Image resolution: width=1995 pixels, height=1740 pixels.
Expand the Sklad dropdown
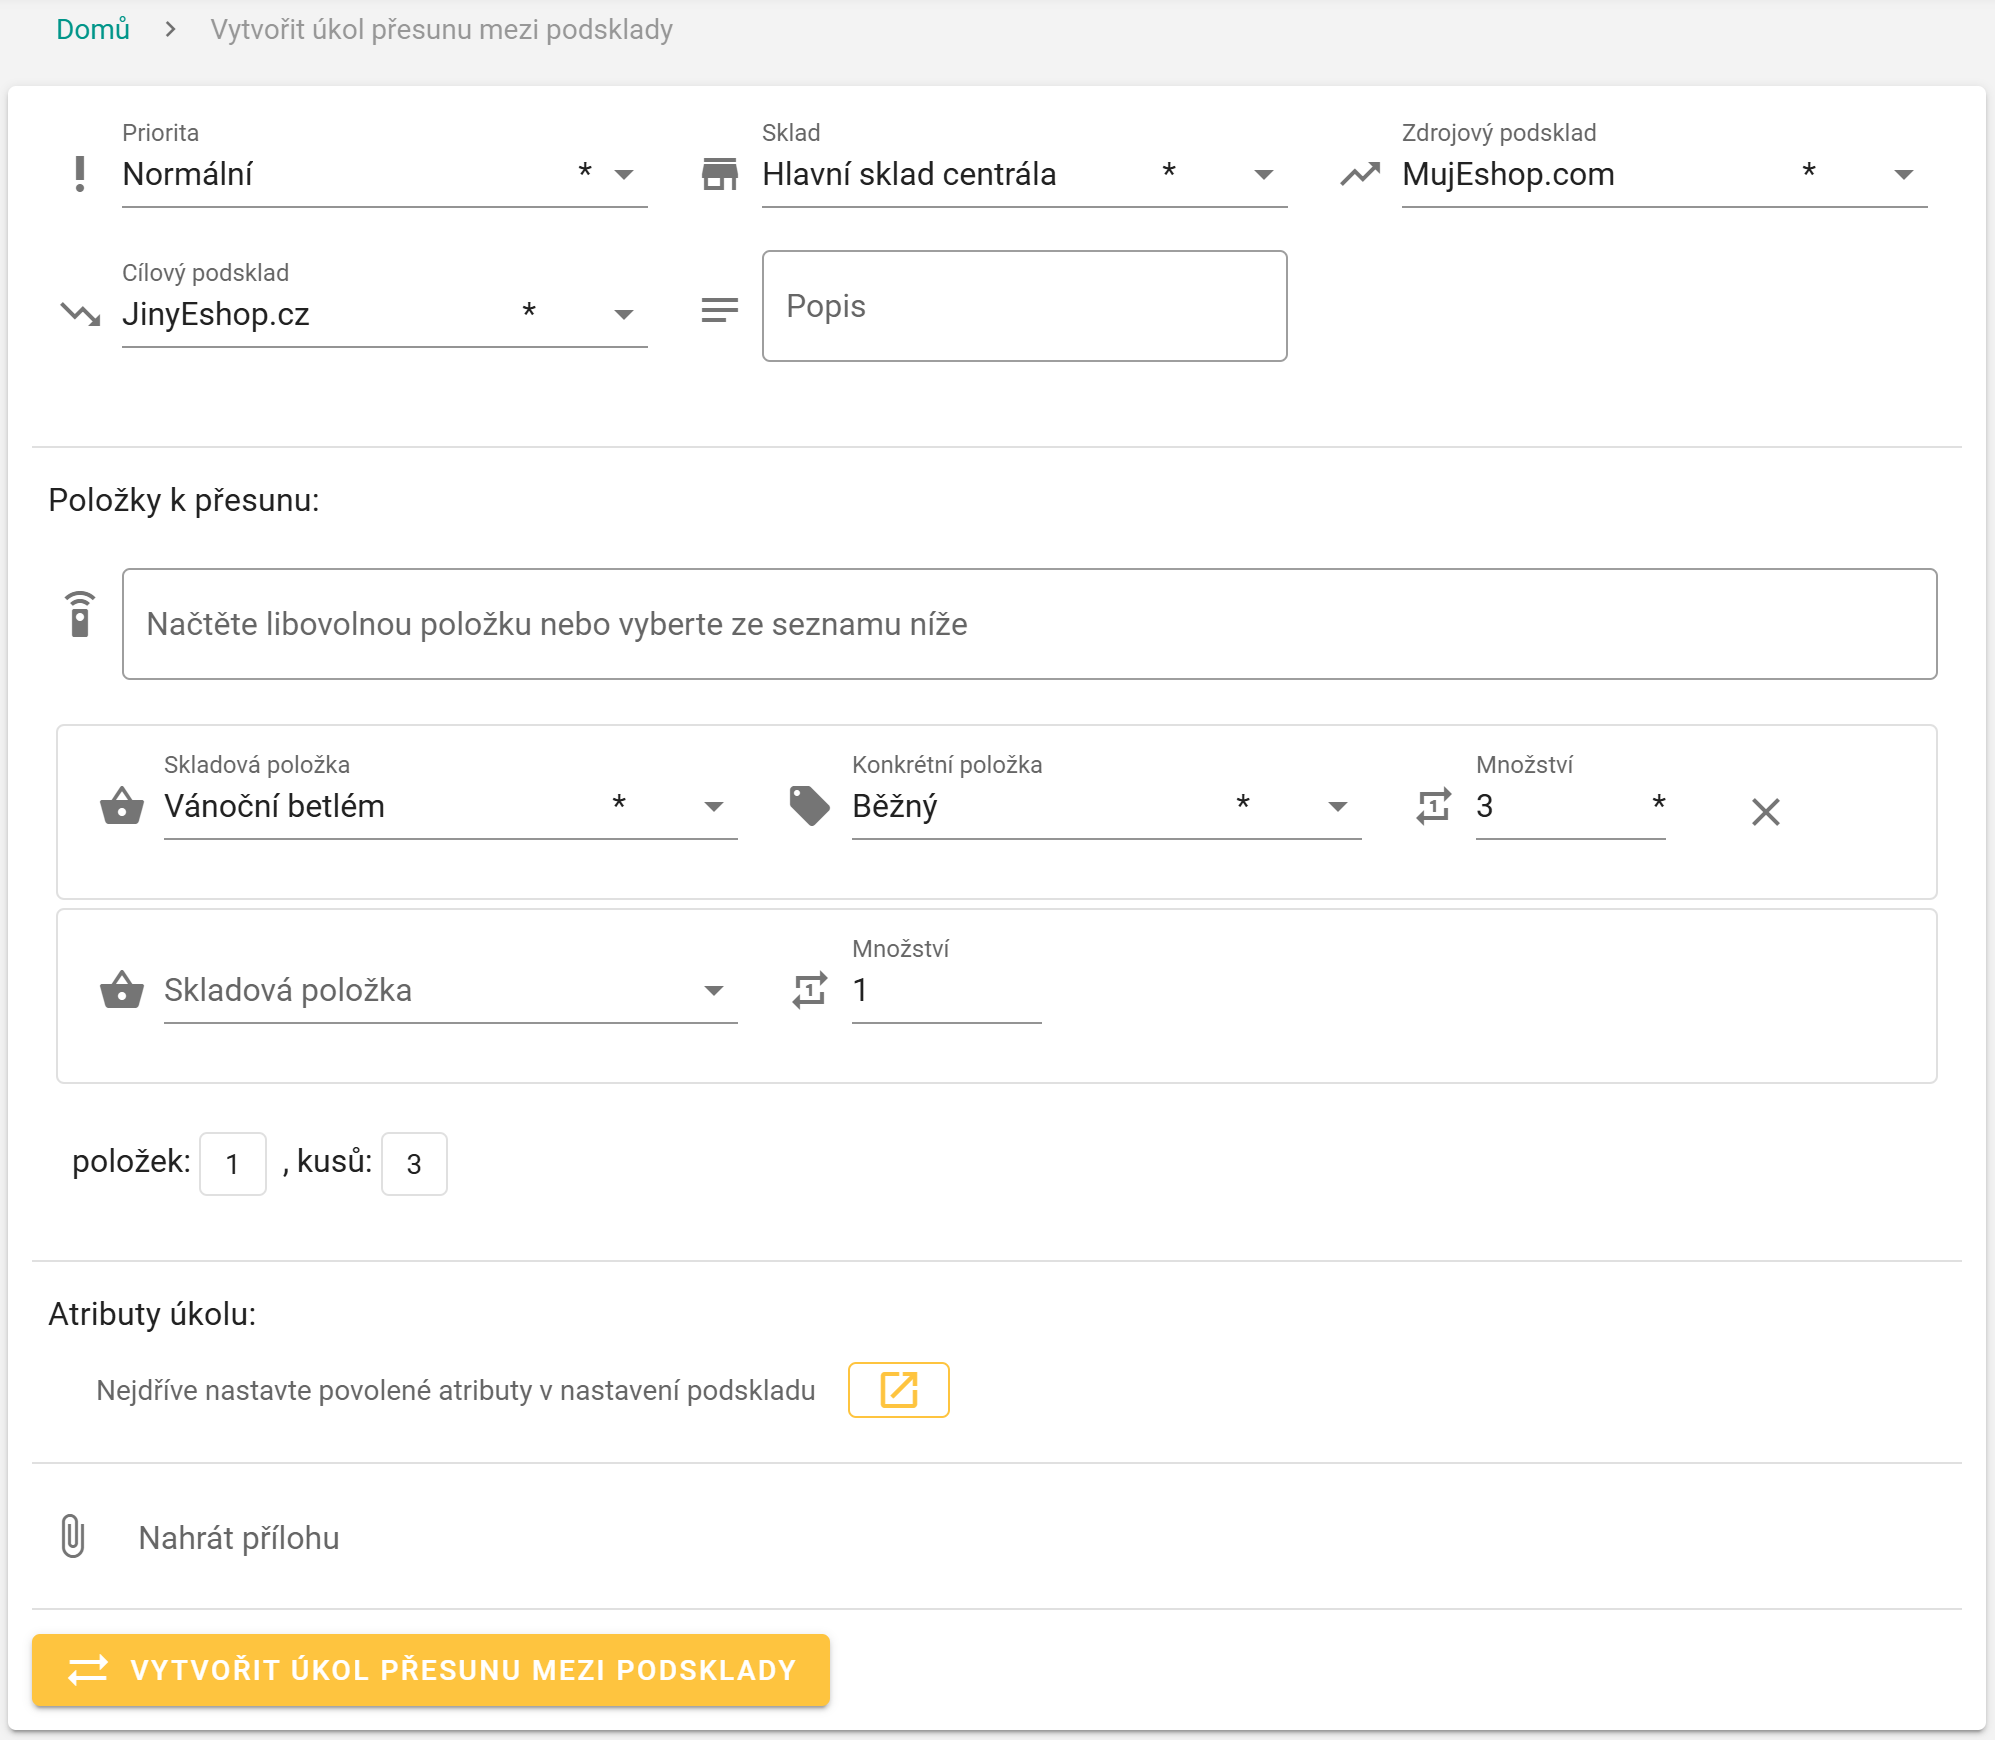pos(1263,175)
